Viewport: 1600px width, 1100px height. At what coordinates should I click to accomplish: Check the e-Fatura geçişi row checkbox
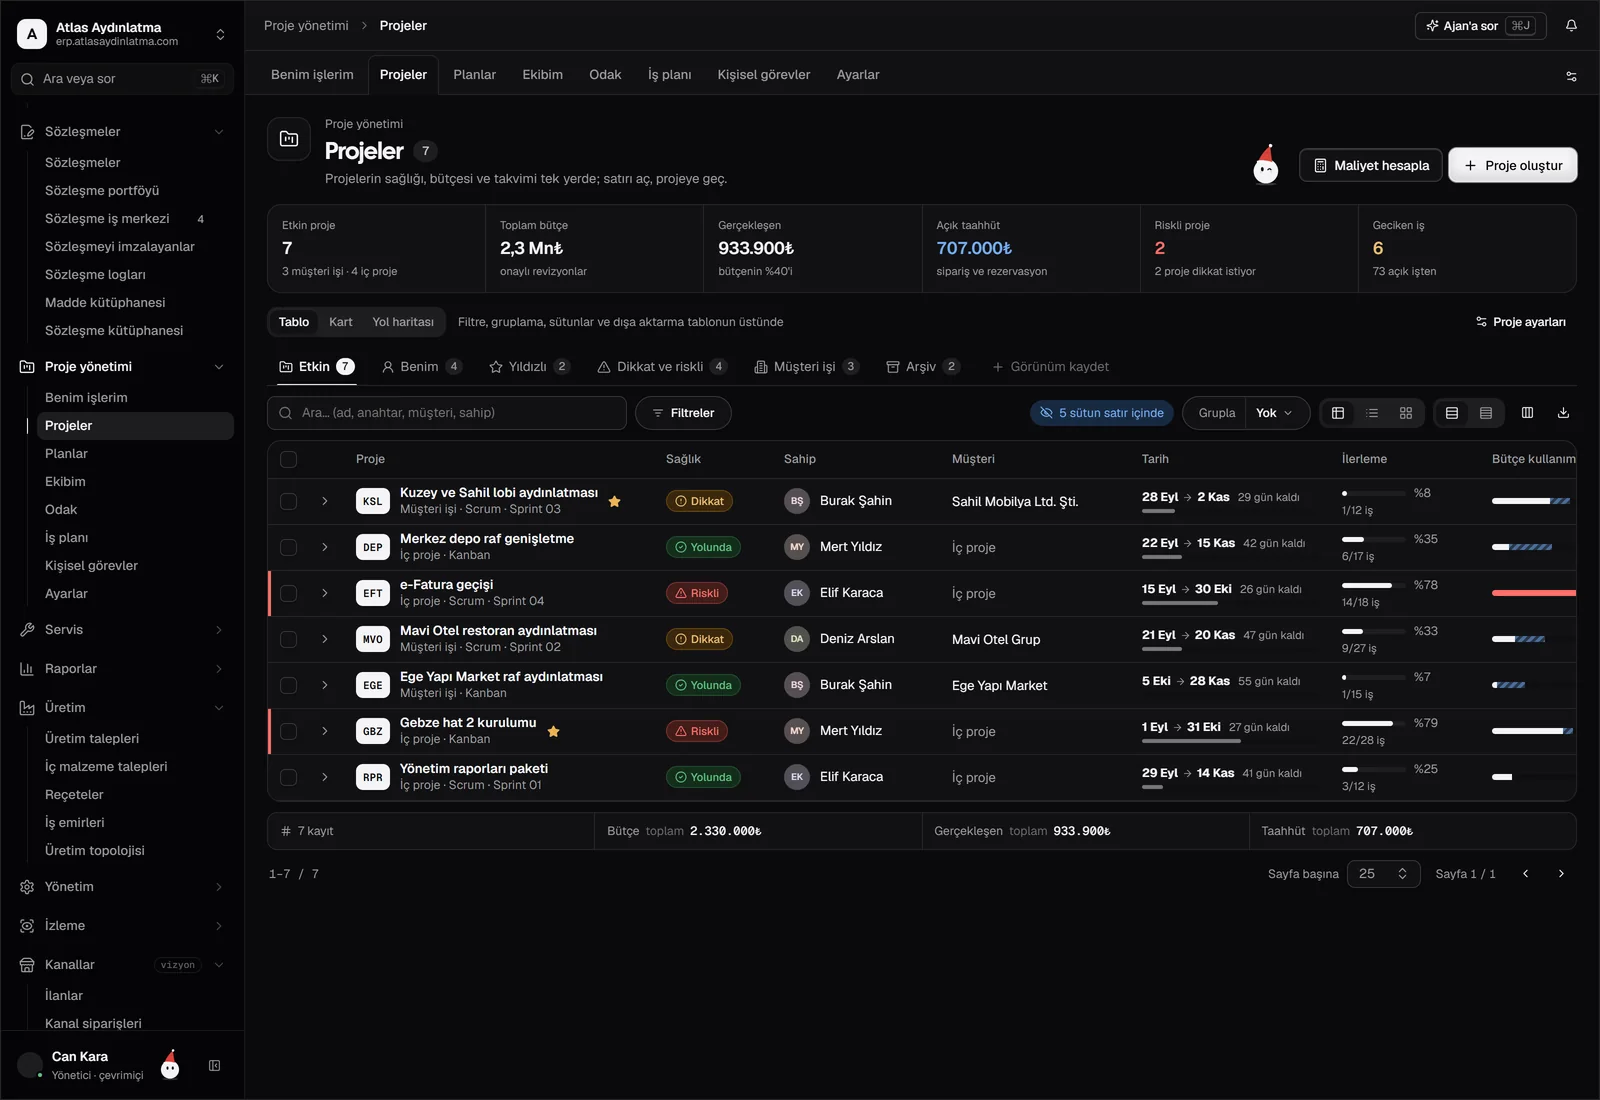(289, 593)
